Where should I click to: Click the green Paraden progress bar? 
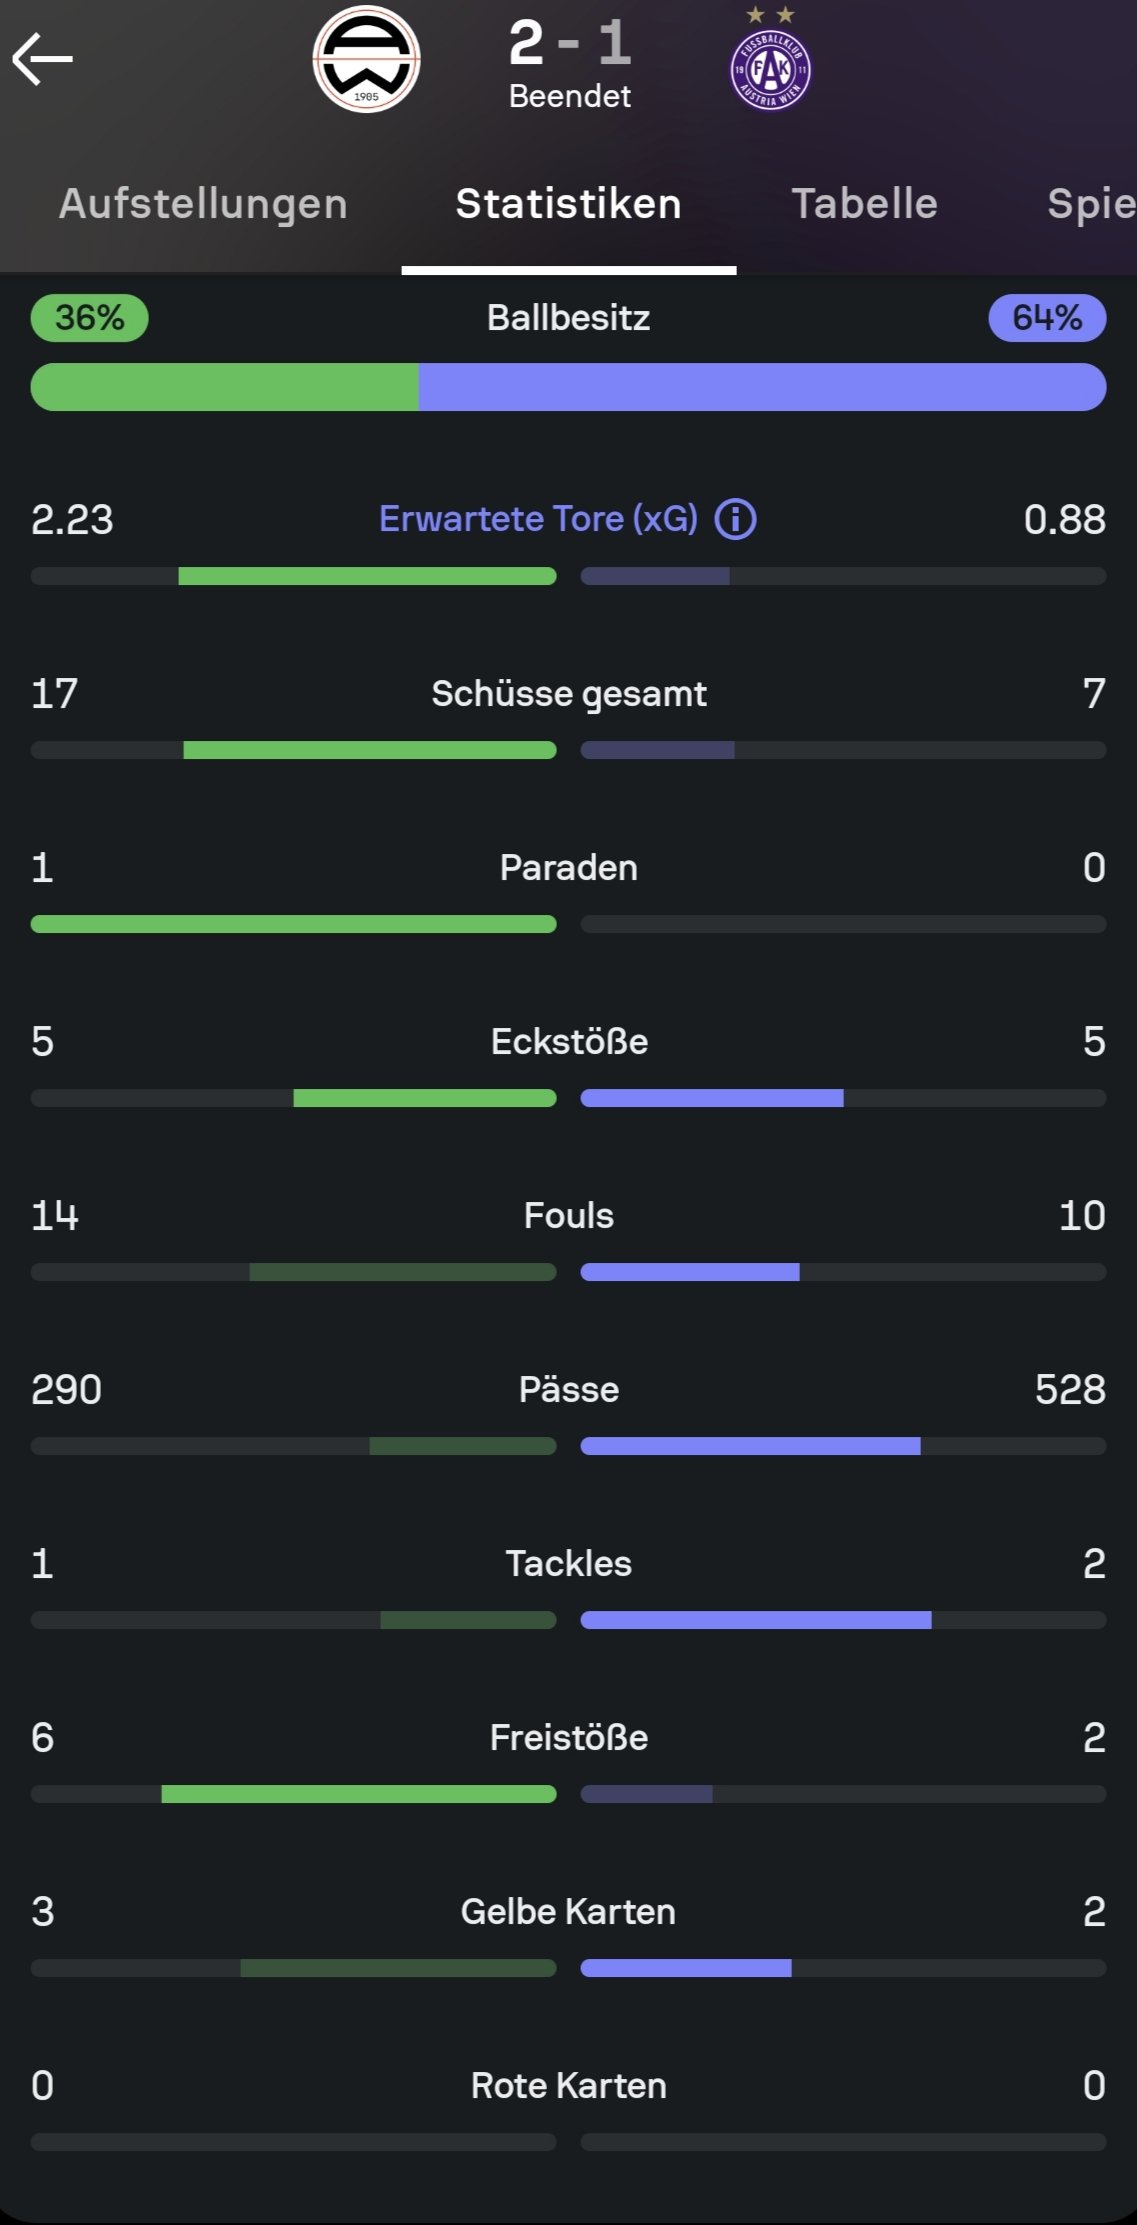[293, 924]
